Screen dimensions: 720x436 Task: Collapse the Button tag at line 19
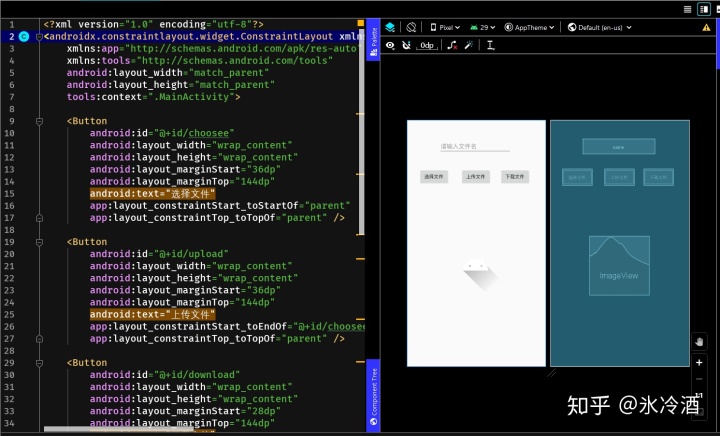coord(39,242)
